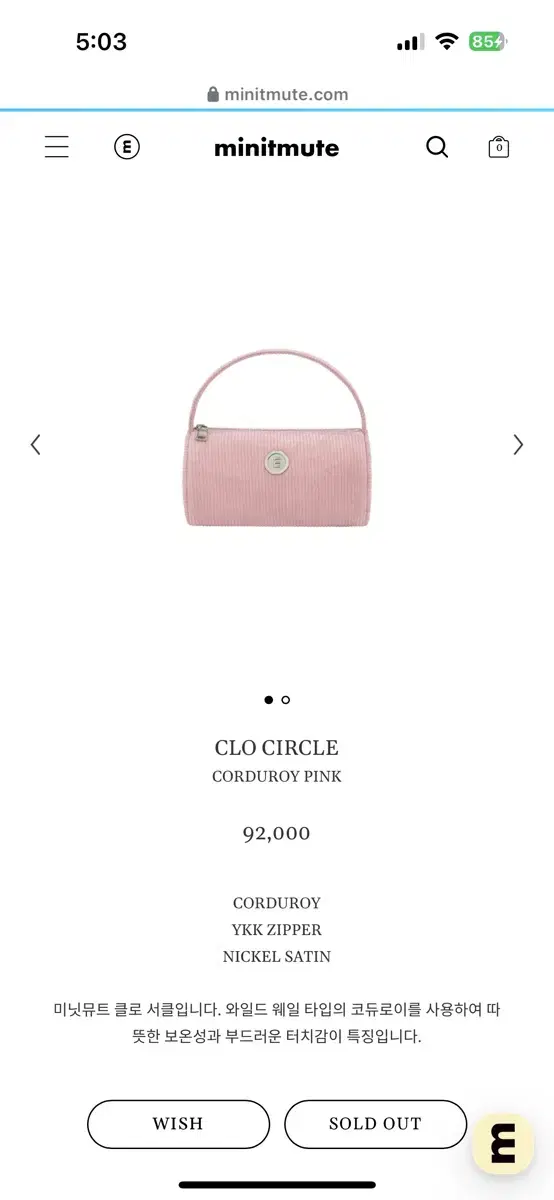Tap the yellow floating E chat icon
The width and height of the screenshot is (554, 1200).
click(503, 1144)
